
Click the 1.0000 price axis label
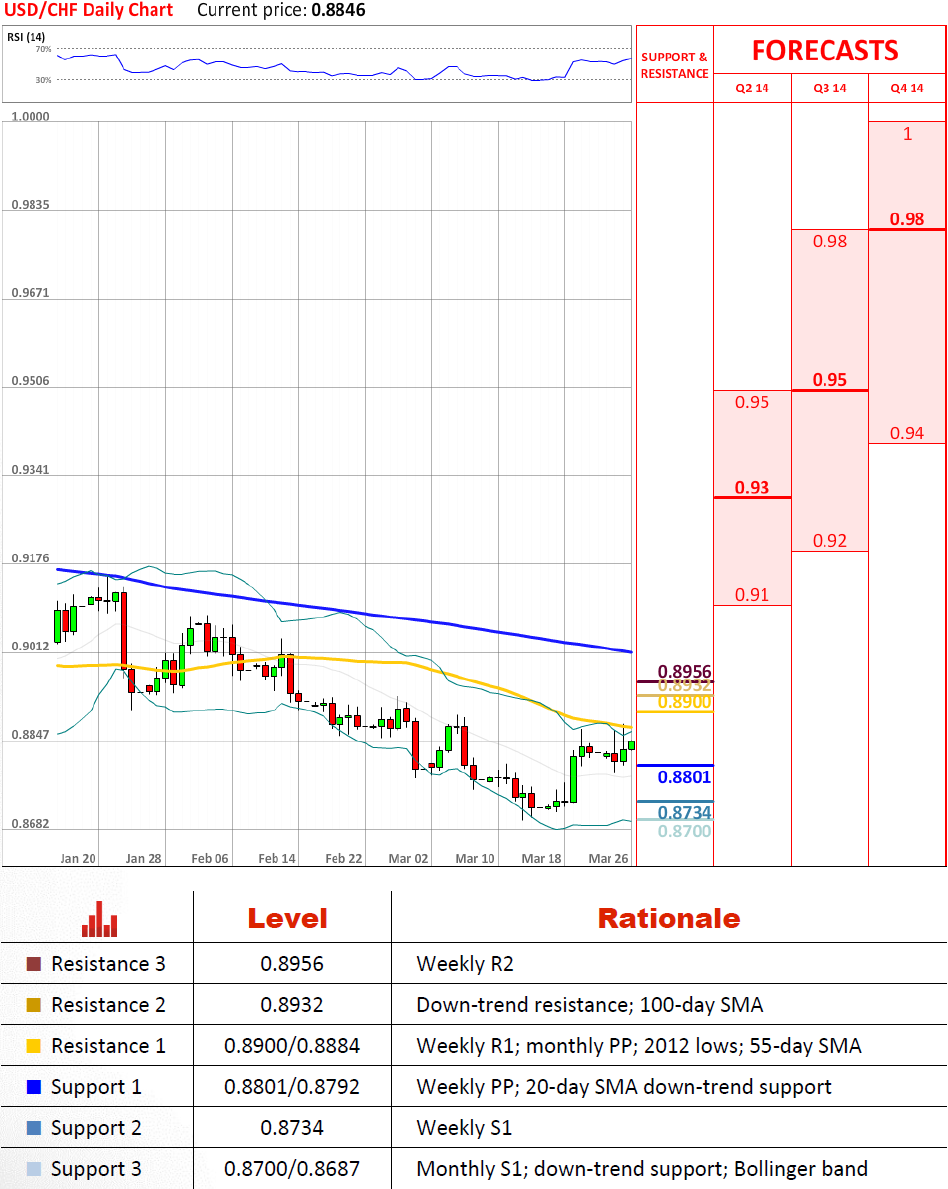30,116
